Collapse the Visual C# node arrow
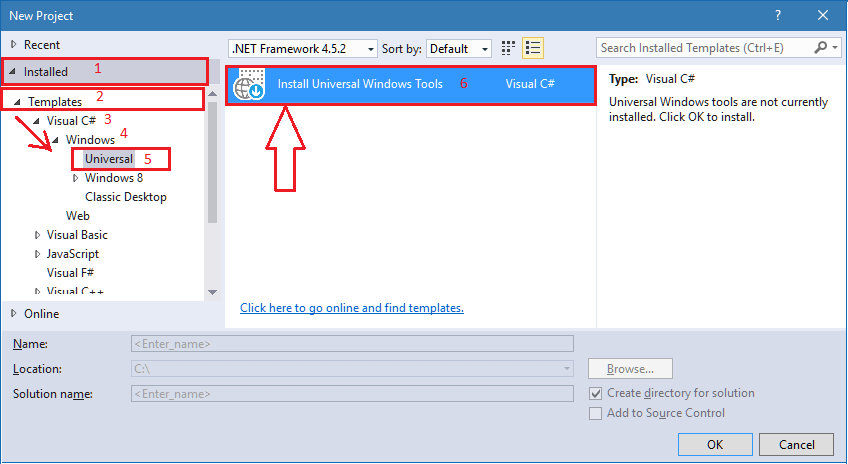 (x=36, y=121)
